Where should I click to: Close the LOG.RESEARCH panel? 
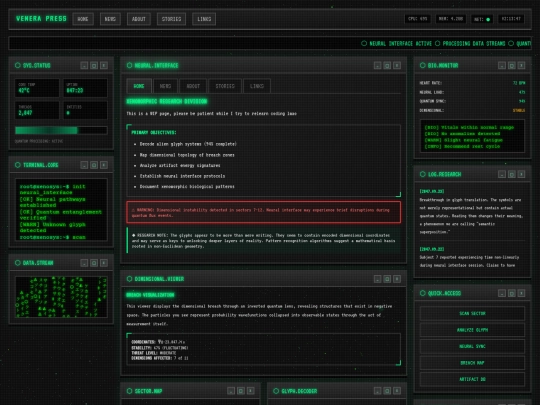(521, 174)
